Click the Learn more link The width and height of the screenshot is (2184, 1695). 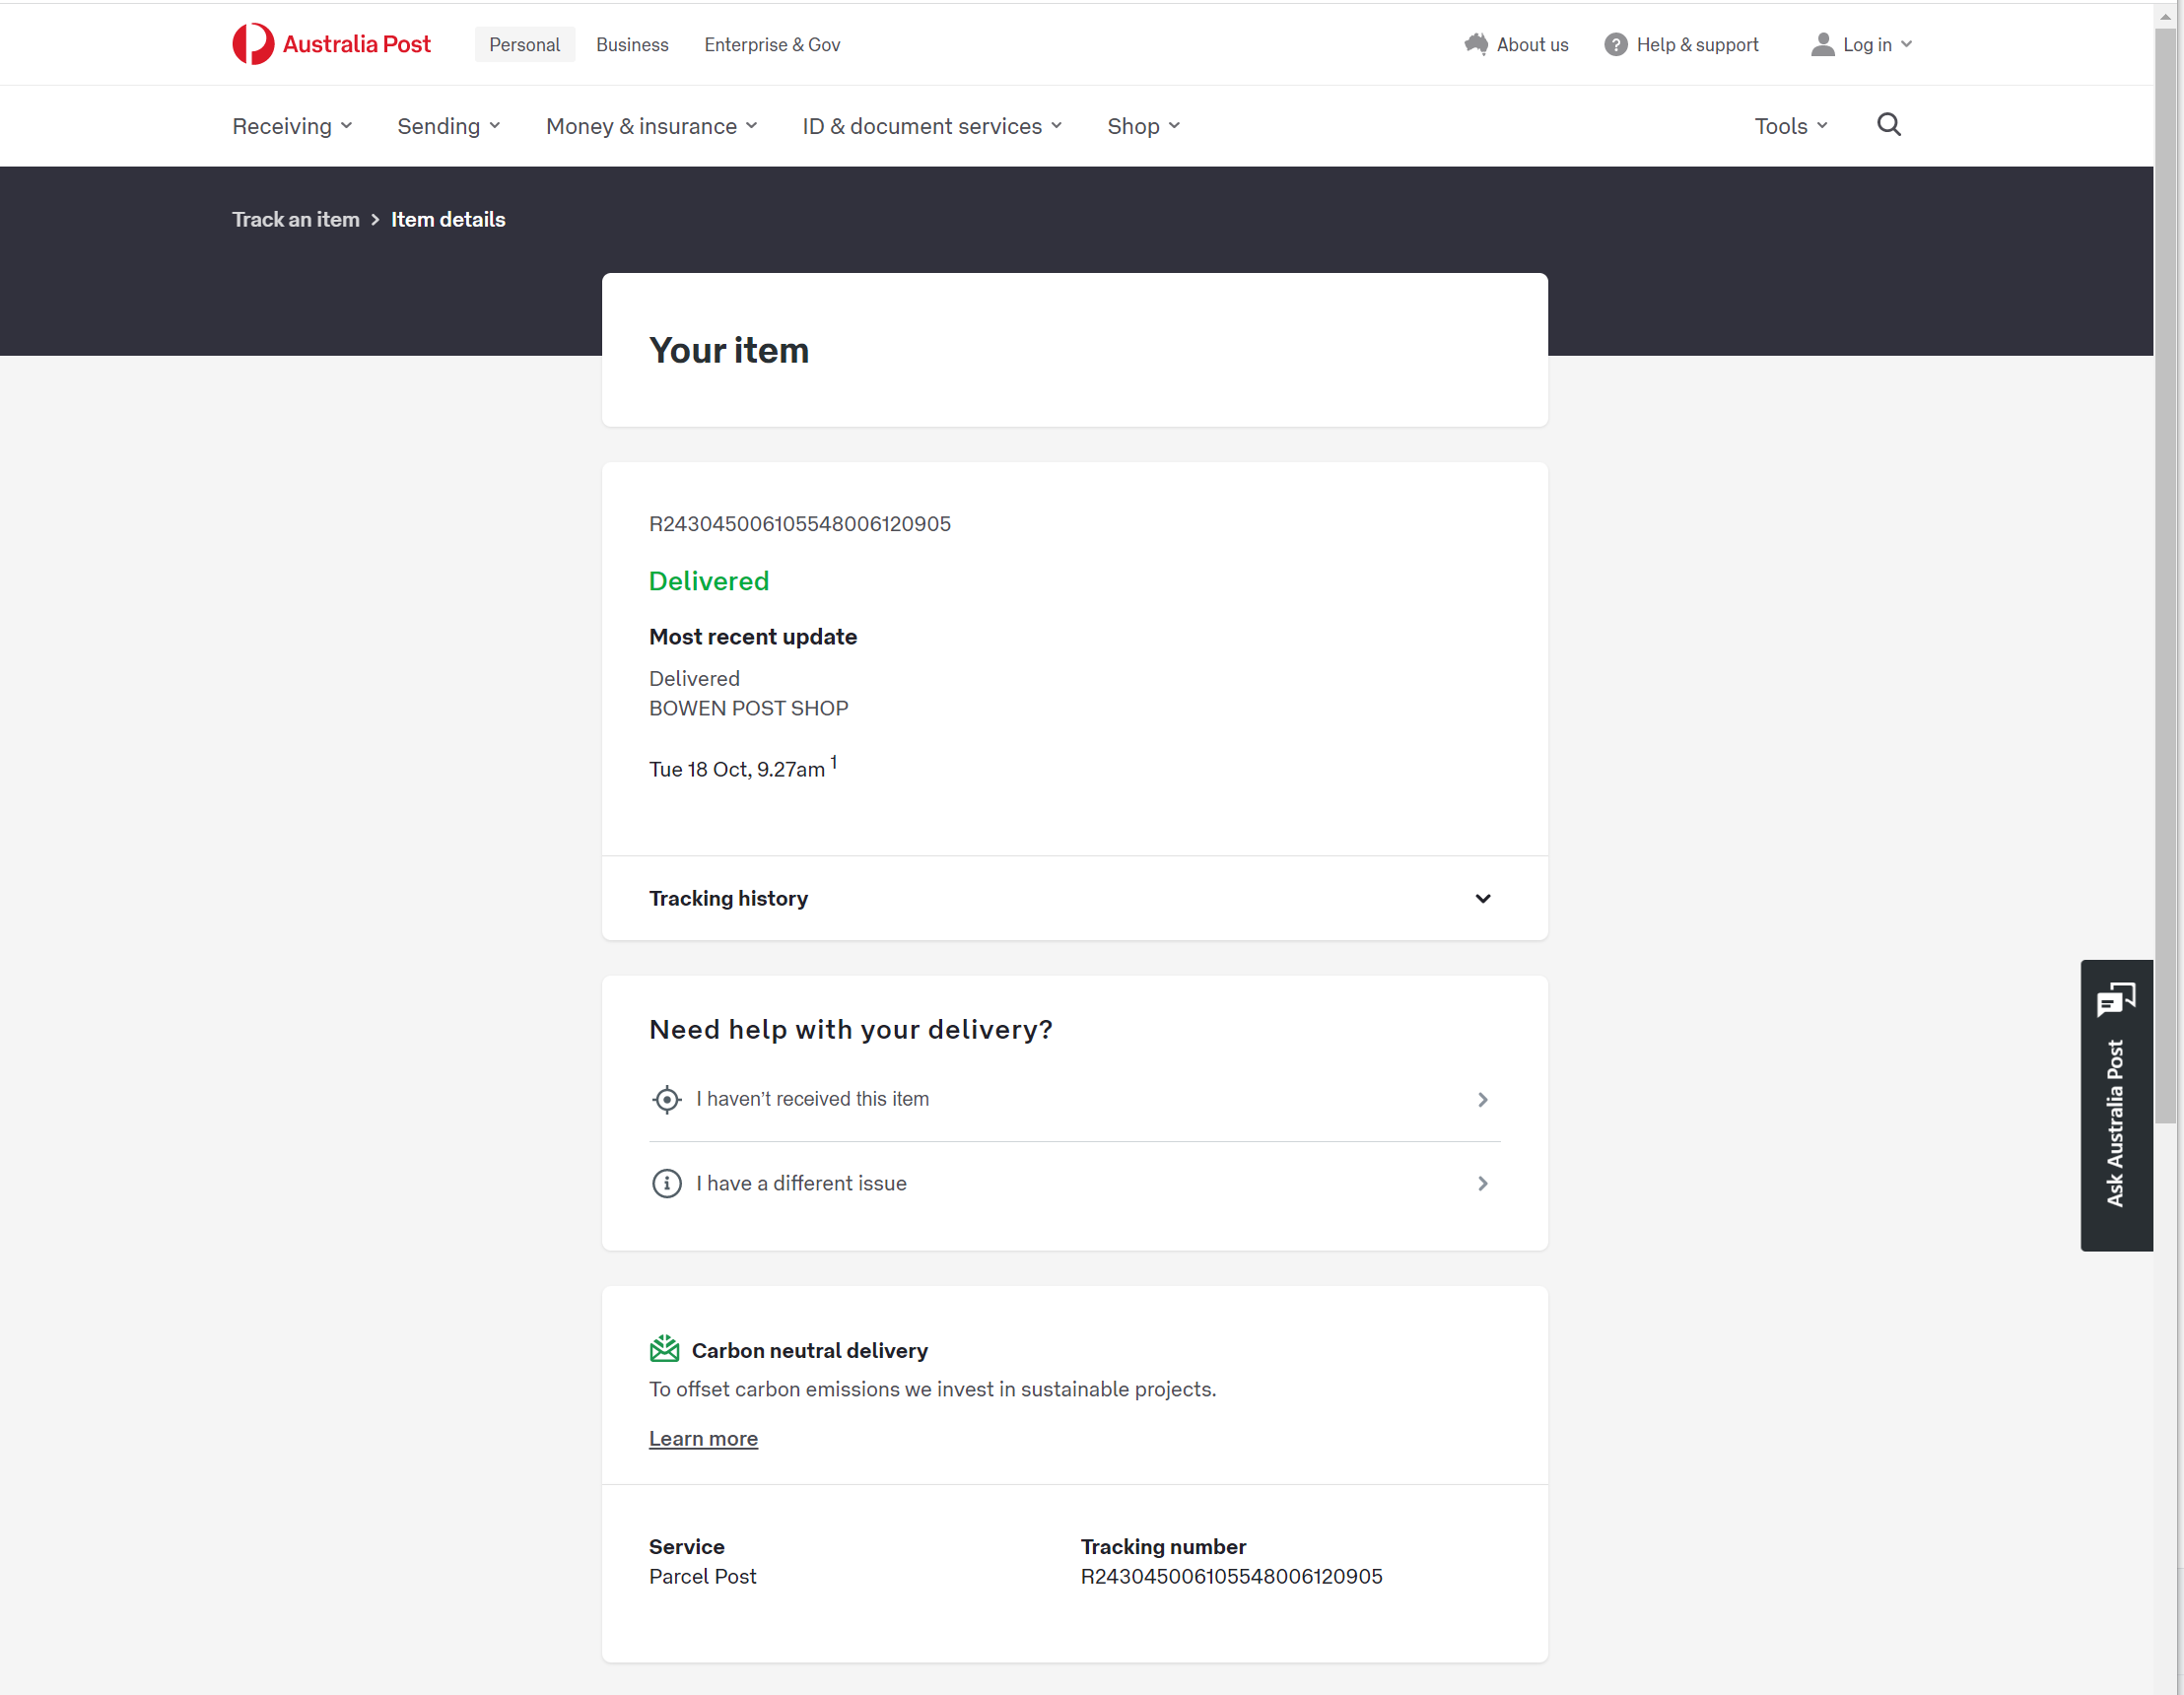(703, 1438)
